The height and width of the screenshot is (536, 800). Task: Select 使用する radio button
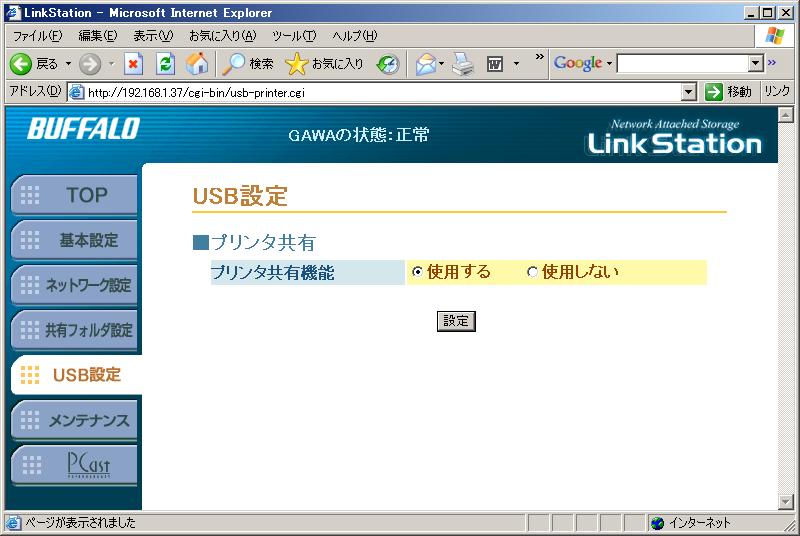point(417,272)
